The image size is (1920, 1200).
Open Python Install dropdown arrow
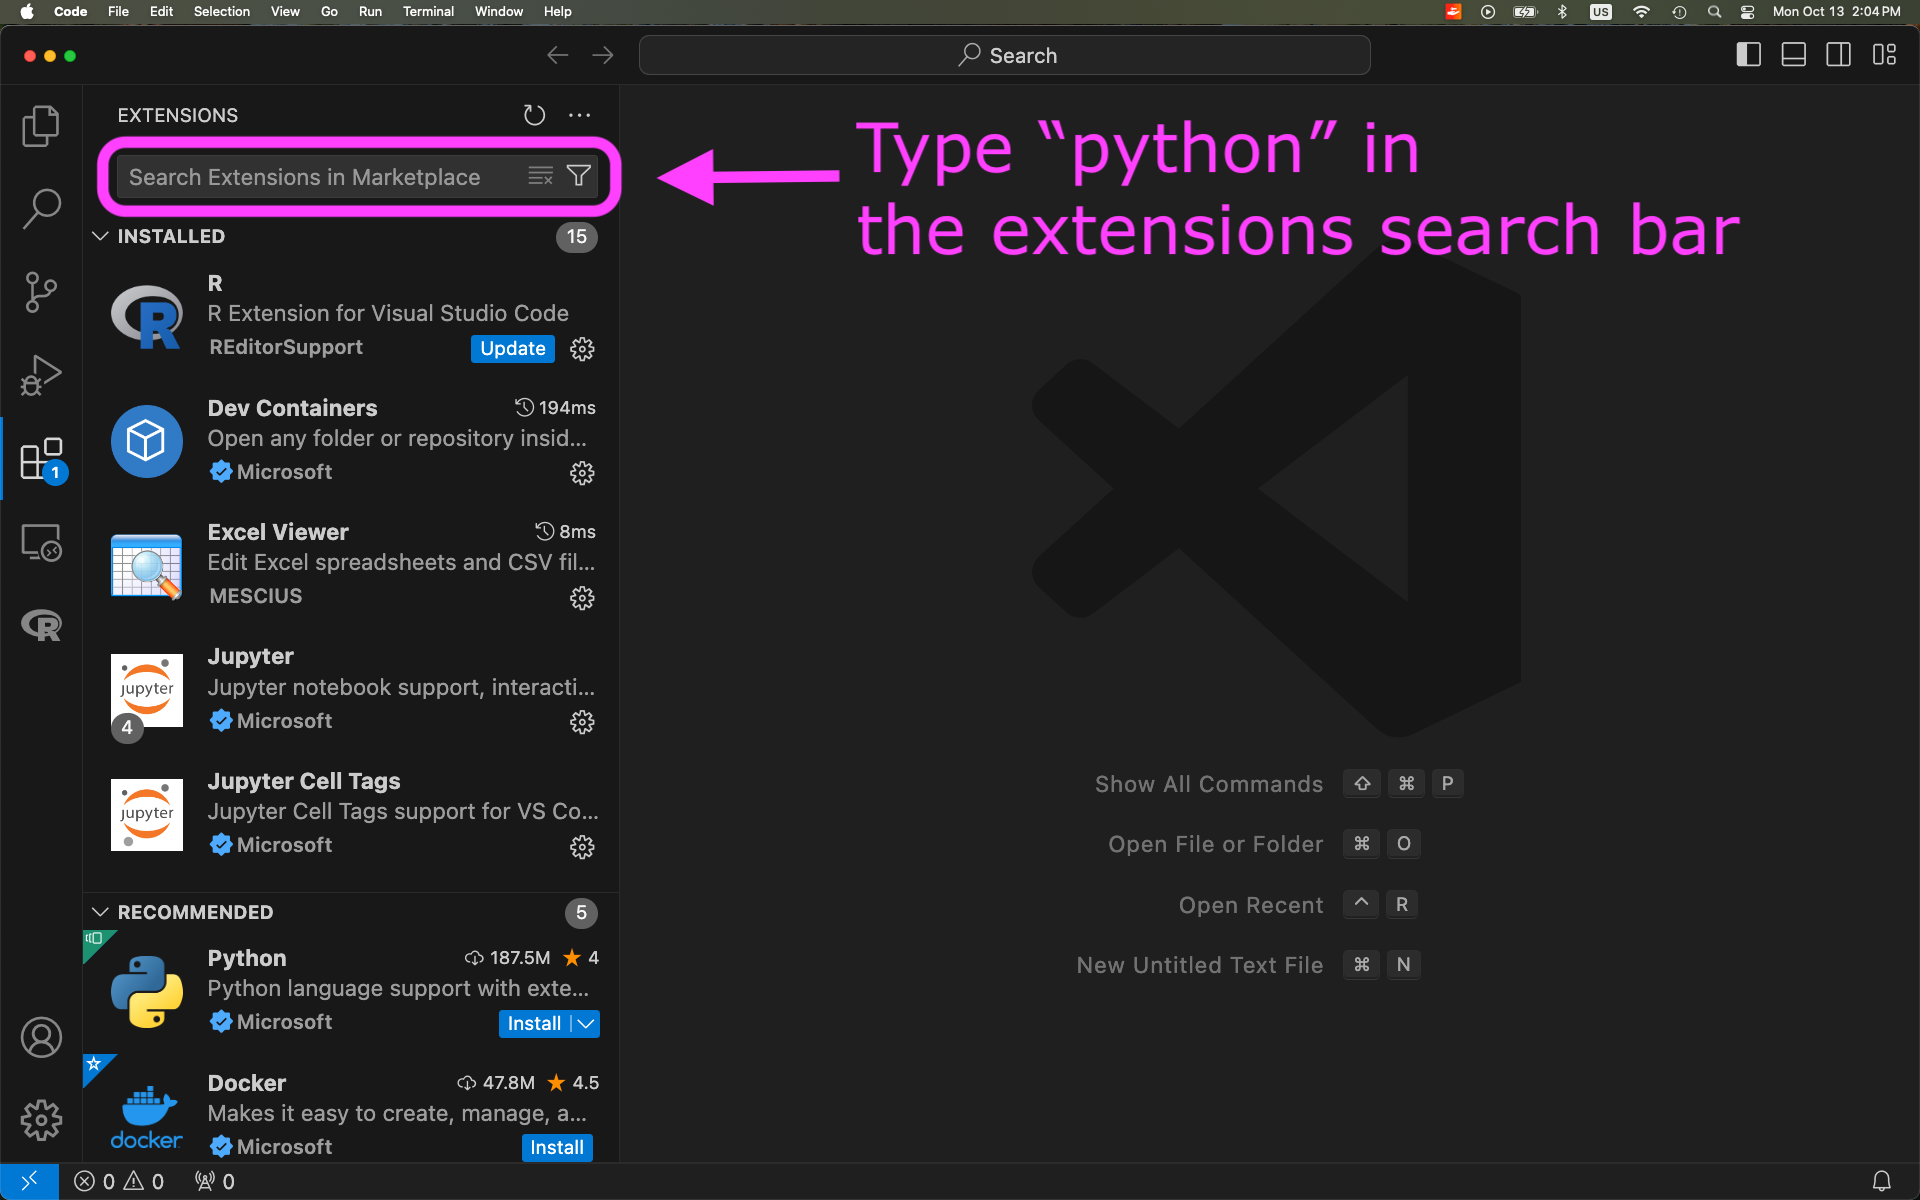(586, 1023)
